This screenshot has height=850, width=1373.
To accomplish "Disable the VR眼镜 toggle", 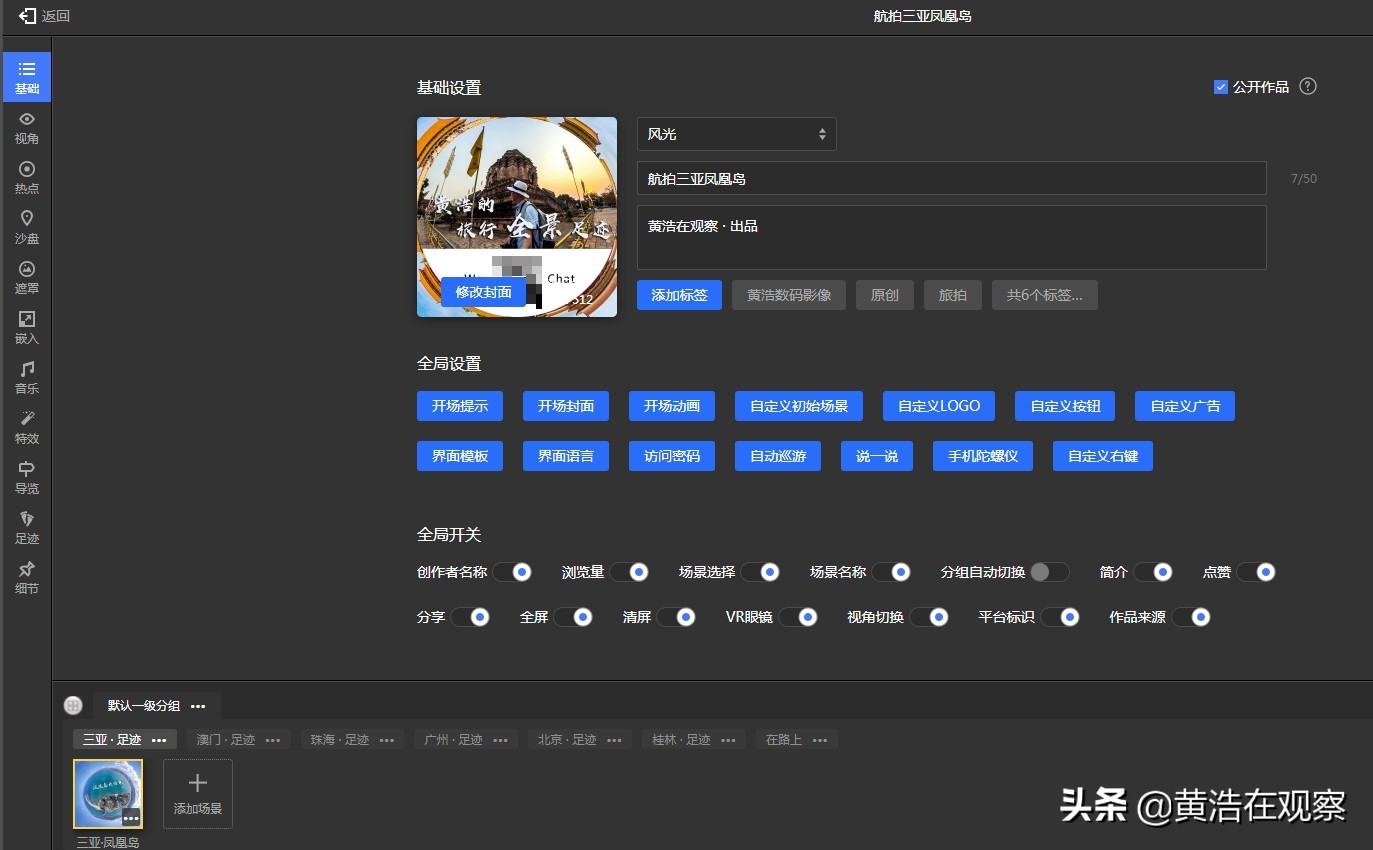I will pos(797,617).
